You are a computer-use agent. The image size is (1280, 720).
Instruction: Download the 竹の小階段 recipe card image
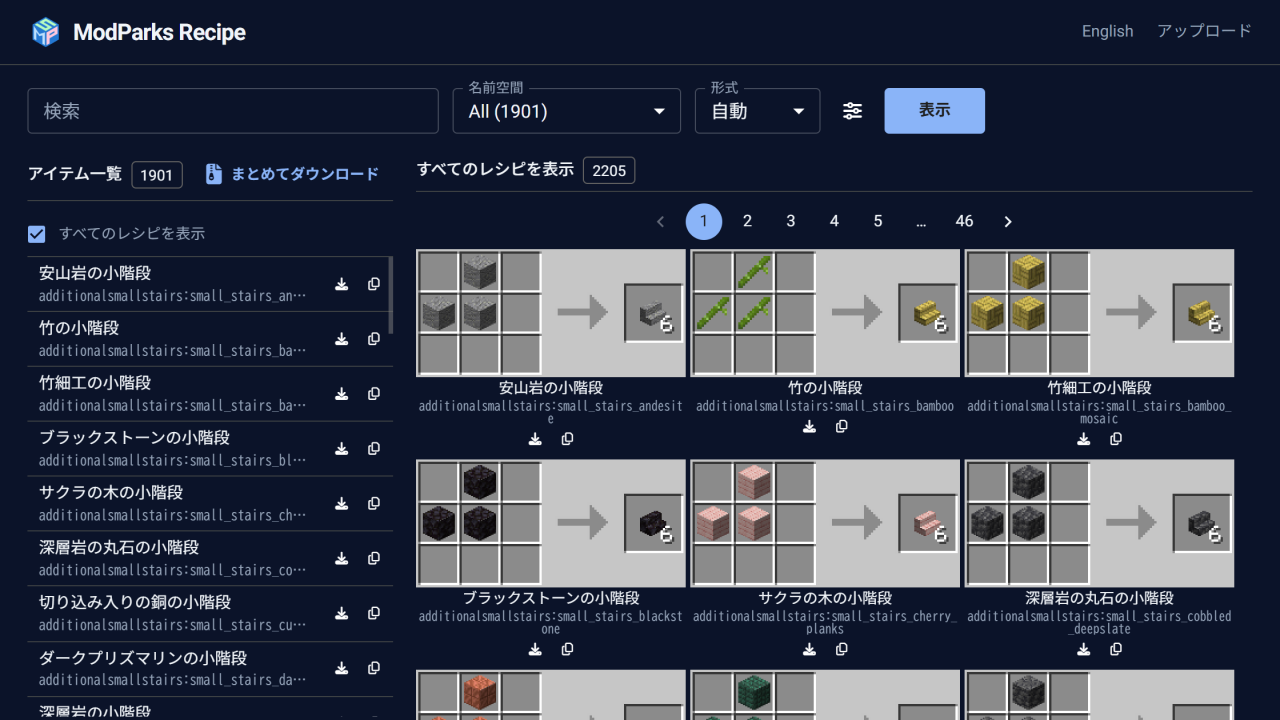(809, 427)
